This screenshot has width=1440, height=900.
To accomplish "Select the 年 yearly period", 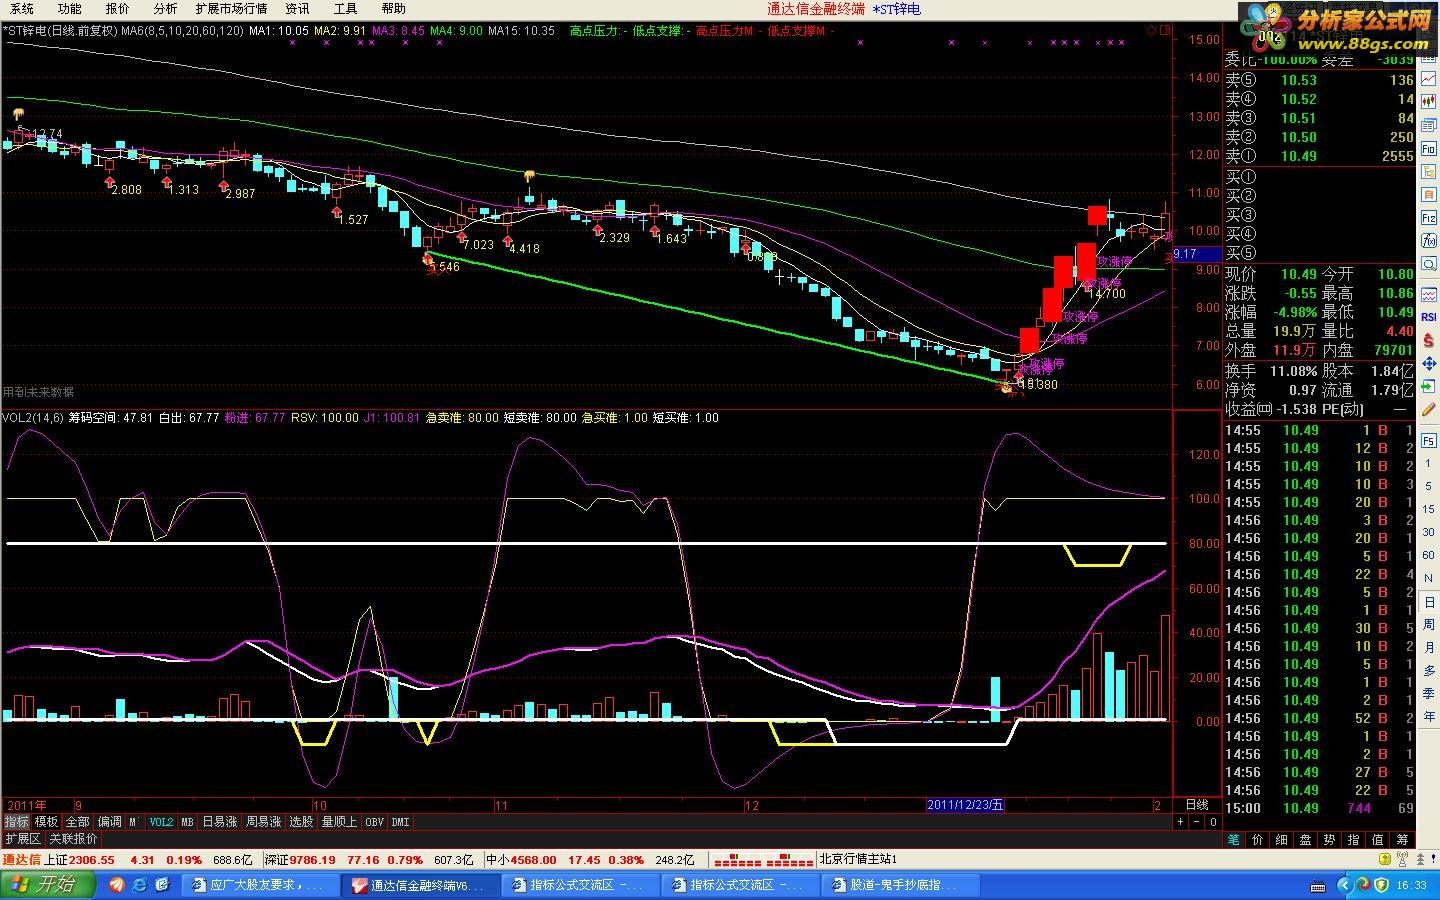I will [x=1429, y=716].
